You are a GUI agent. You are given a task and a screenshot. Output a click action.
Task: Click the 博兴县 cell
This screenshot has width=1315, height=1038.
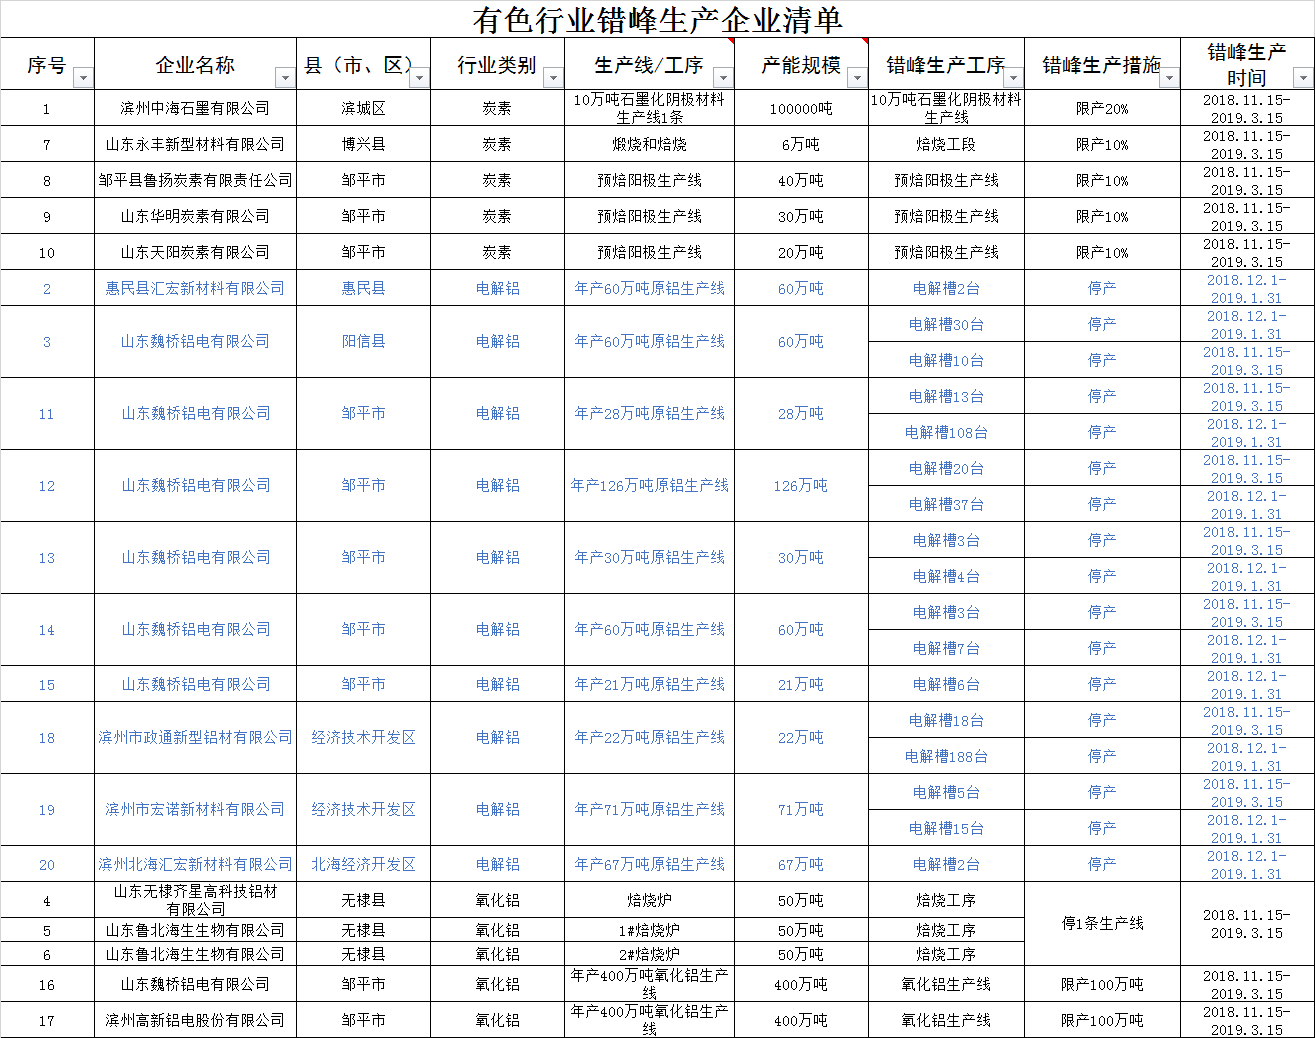(x=363, y=144)
